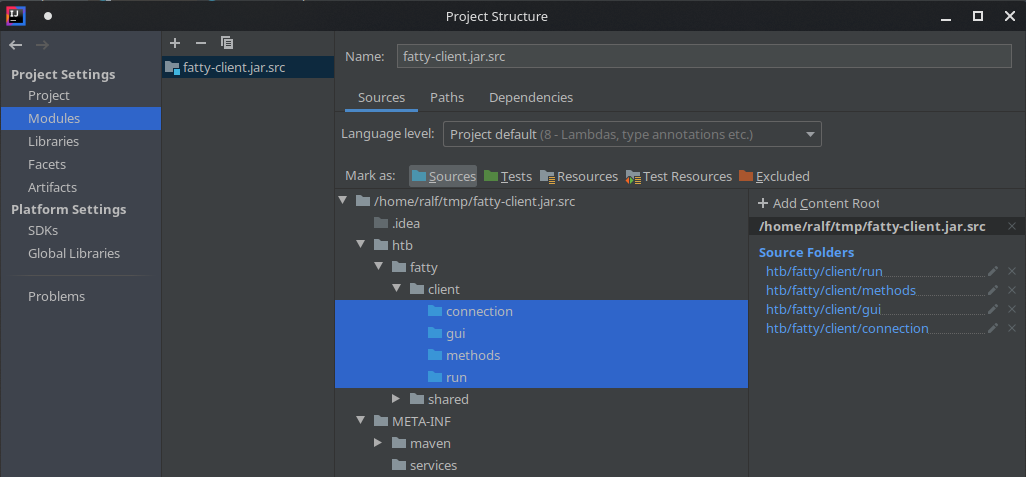Screen dimensions: 1026x477
Task: Switch to the Dependencies tab
Action: pos(531,98)
